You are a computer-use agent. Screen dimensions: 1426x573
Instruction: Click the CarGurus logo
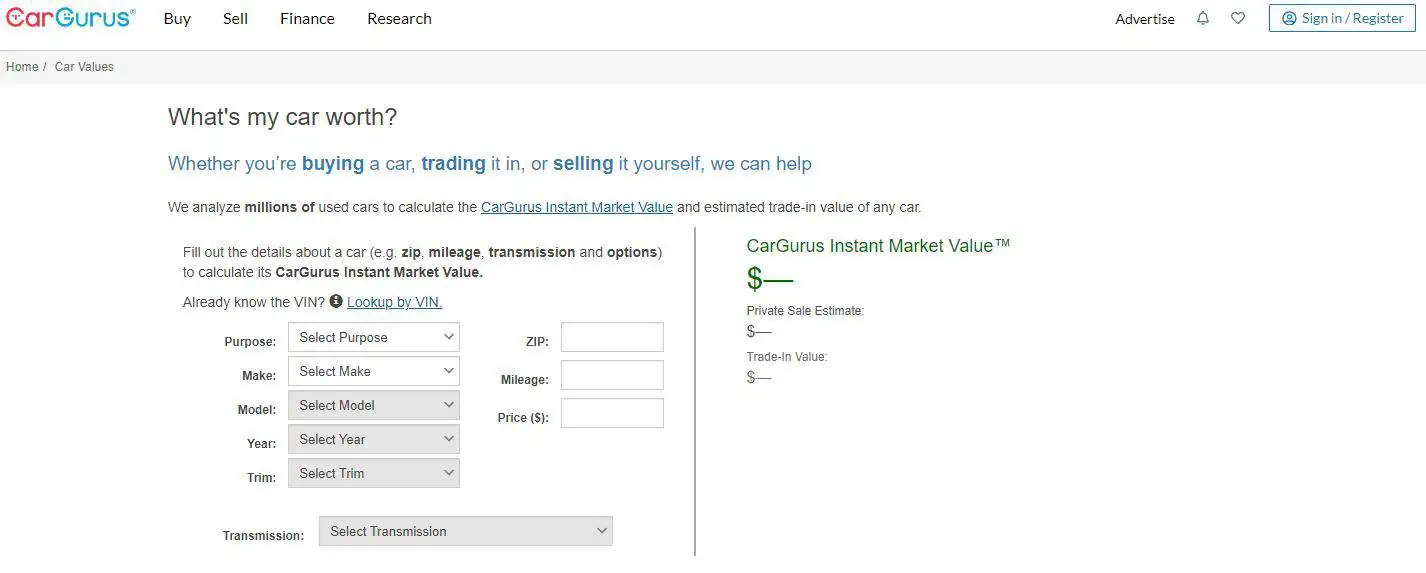tap(70, 18)
